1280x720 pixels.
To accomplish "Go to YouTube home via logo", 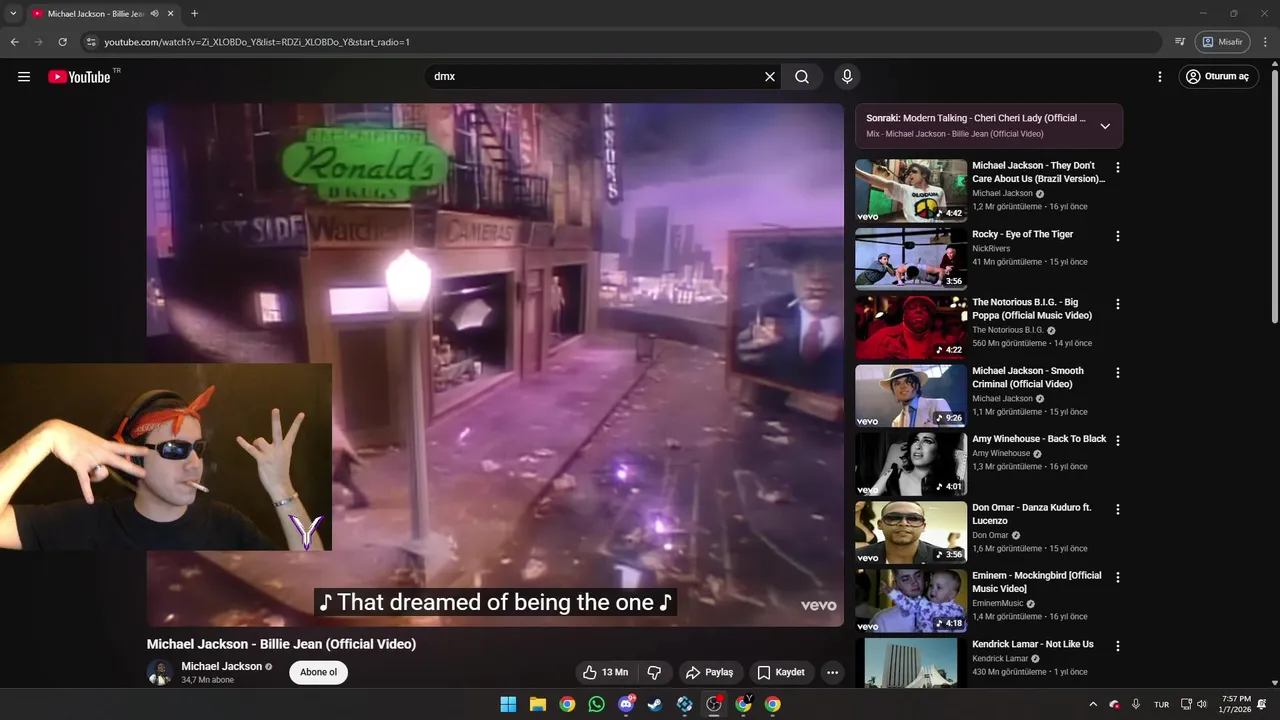I will (x=79, y=77).
